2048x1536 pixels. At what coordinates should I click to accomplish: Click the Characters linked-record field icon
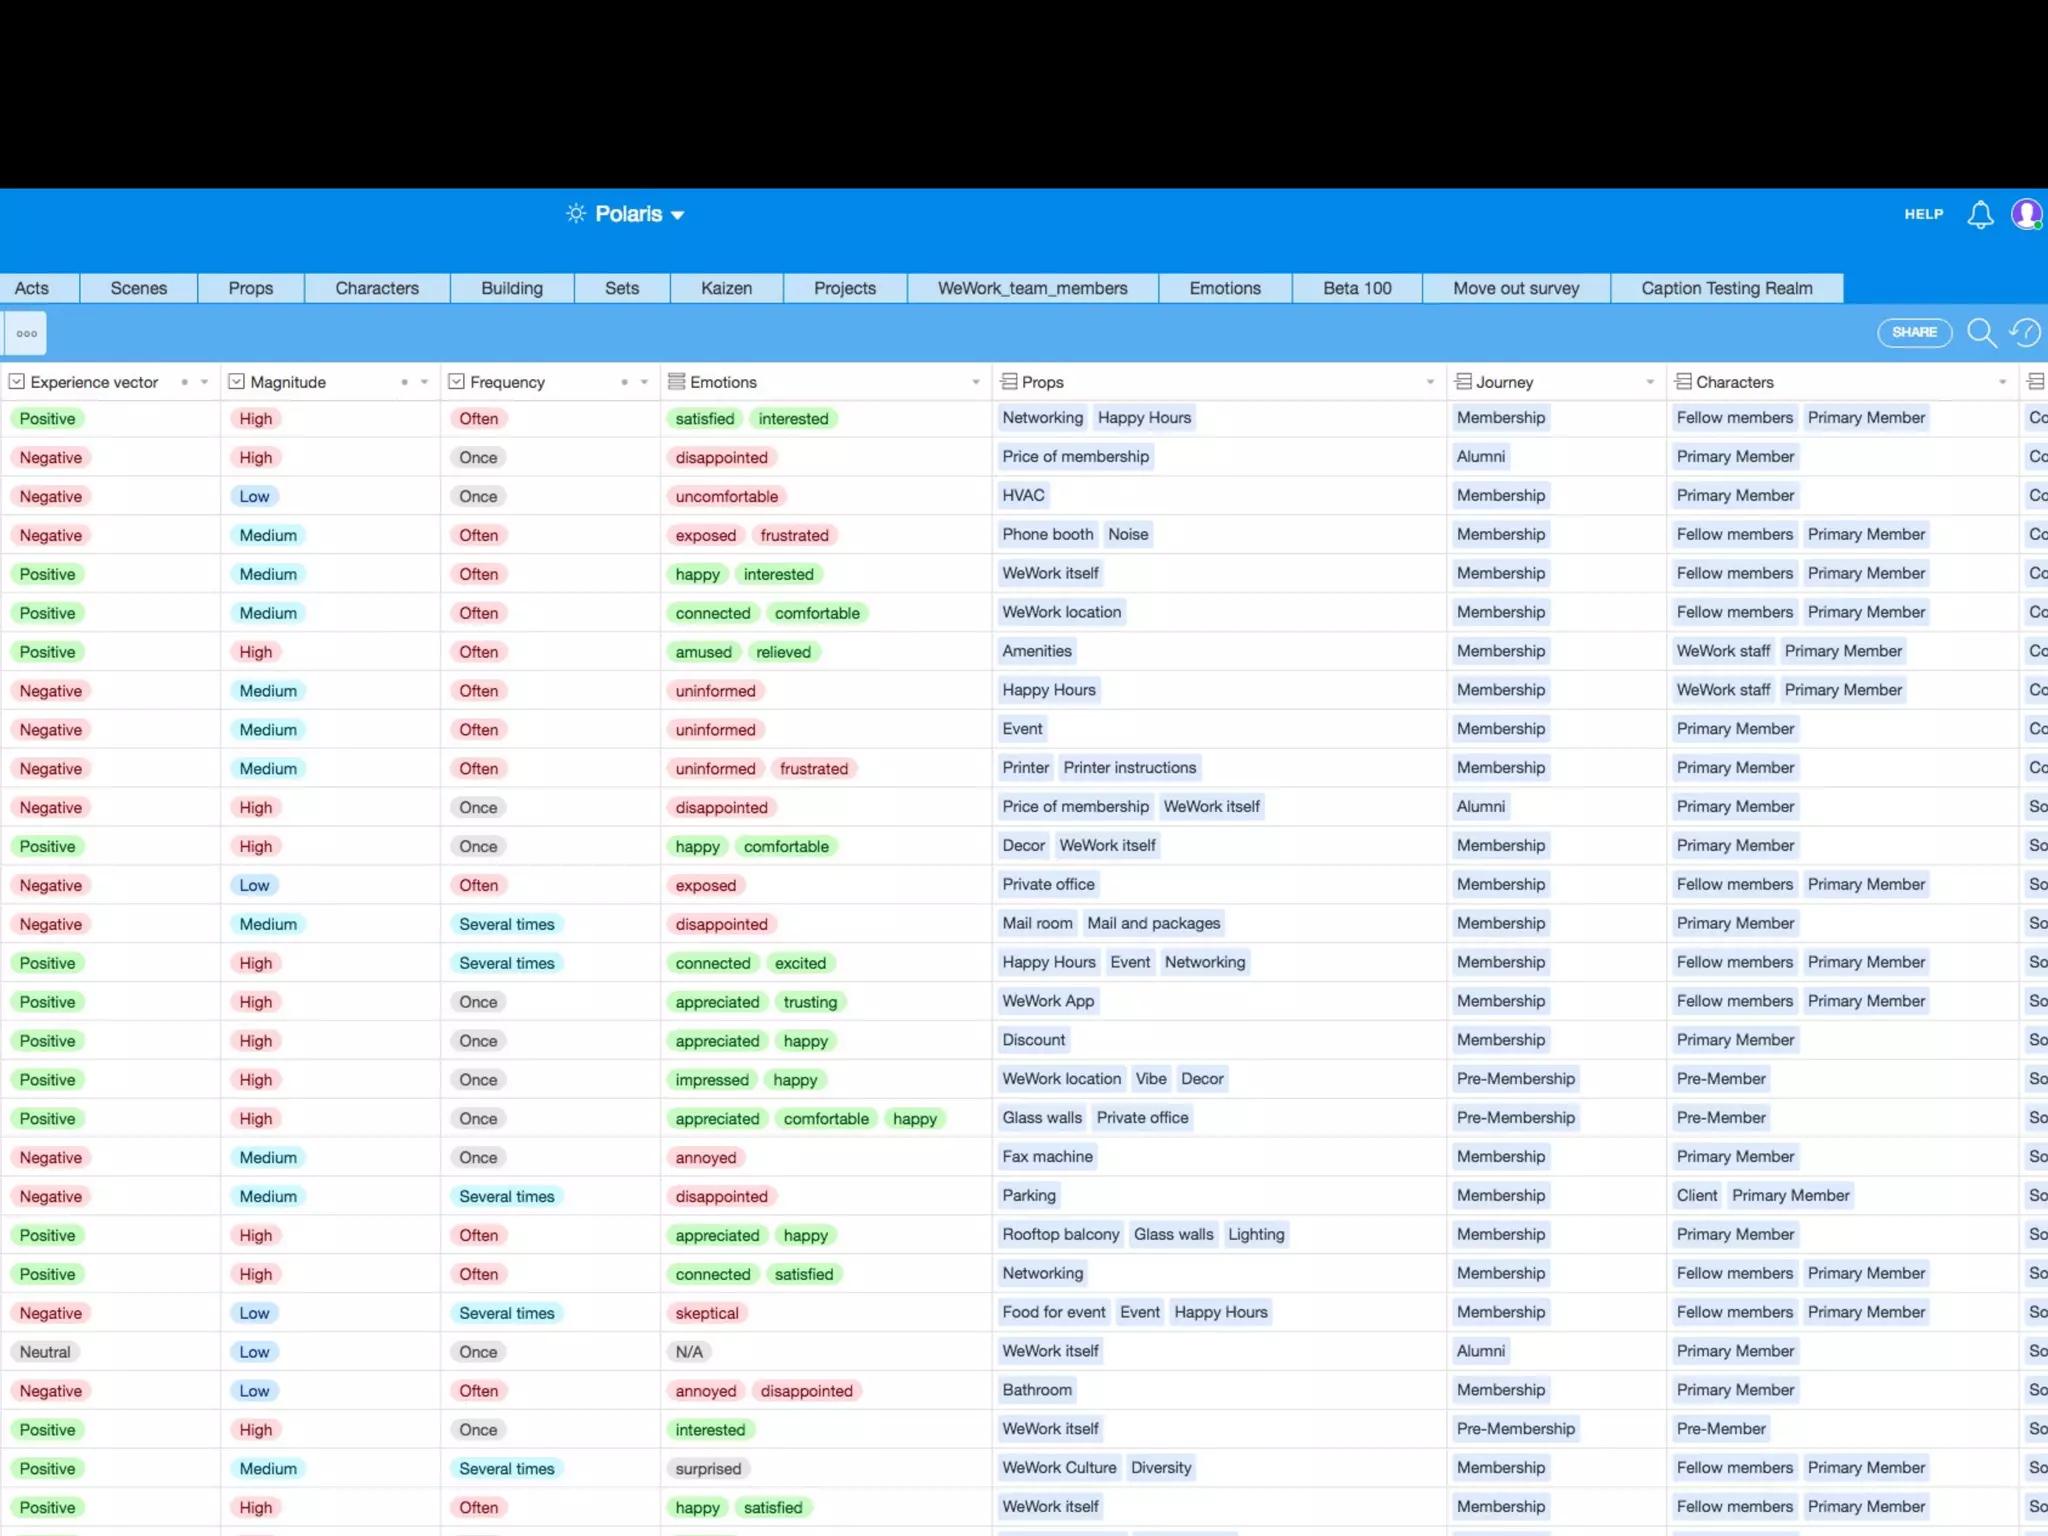click(1683, 382)
